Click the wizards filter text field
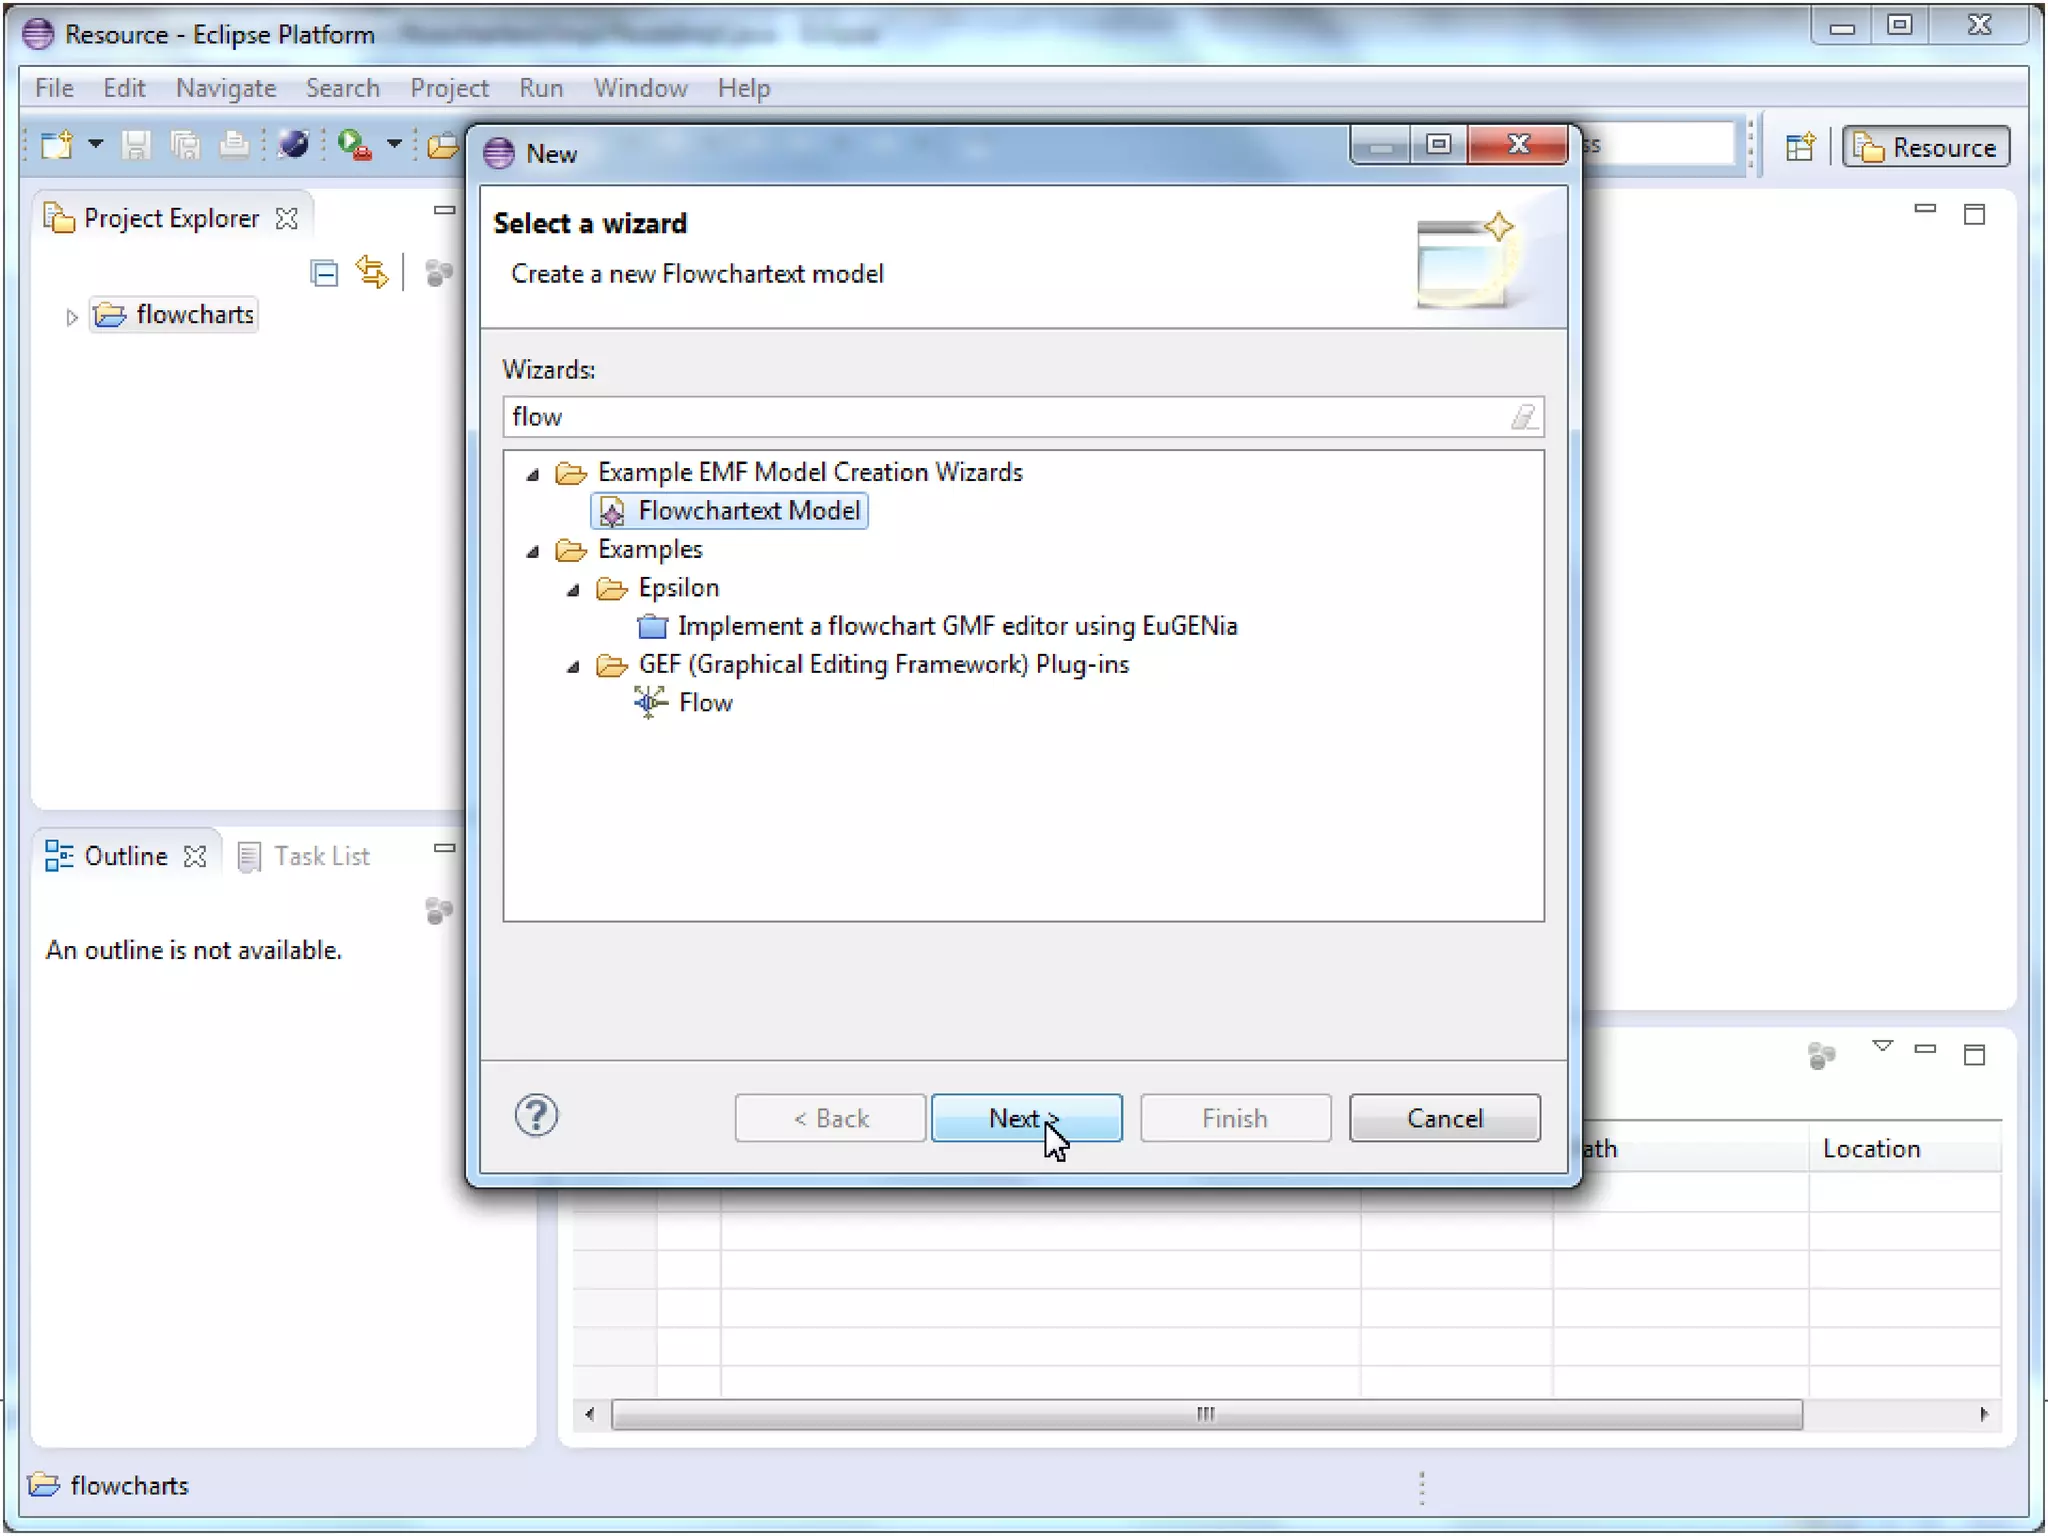Image resolution: width=2048 pixels, height=1536 pixels. point(1000,417)
